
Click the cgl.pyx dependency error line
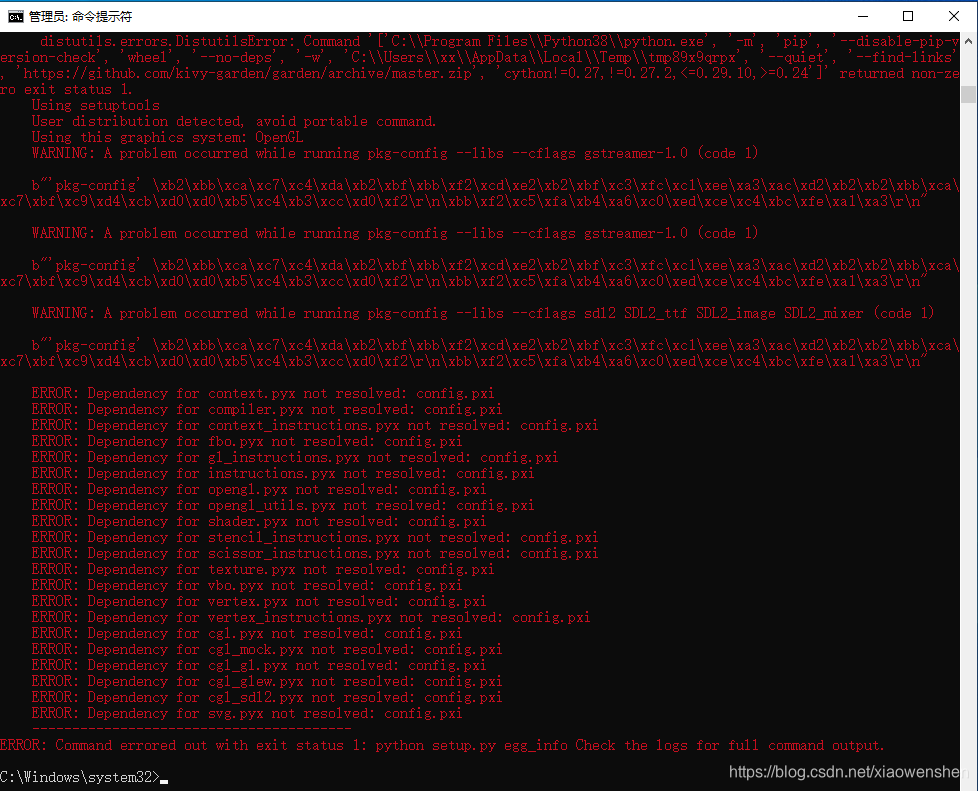pos(247,633)
